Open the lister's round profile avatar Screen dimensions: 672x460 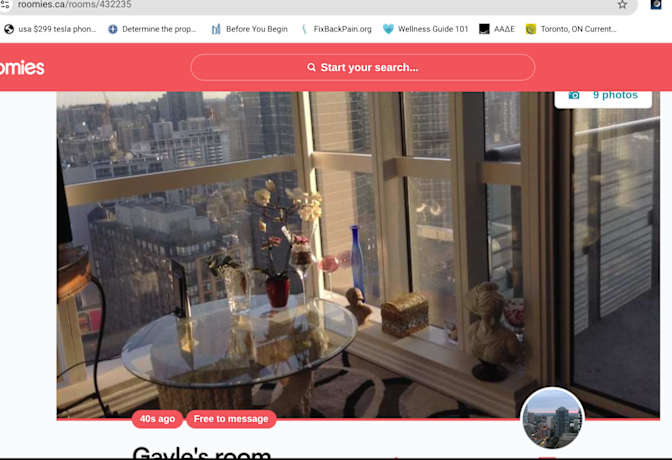pos(552,418)
